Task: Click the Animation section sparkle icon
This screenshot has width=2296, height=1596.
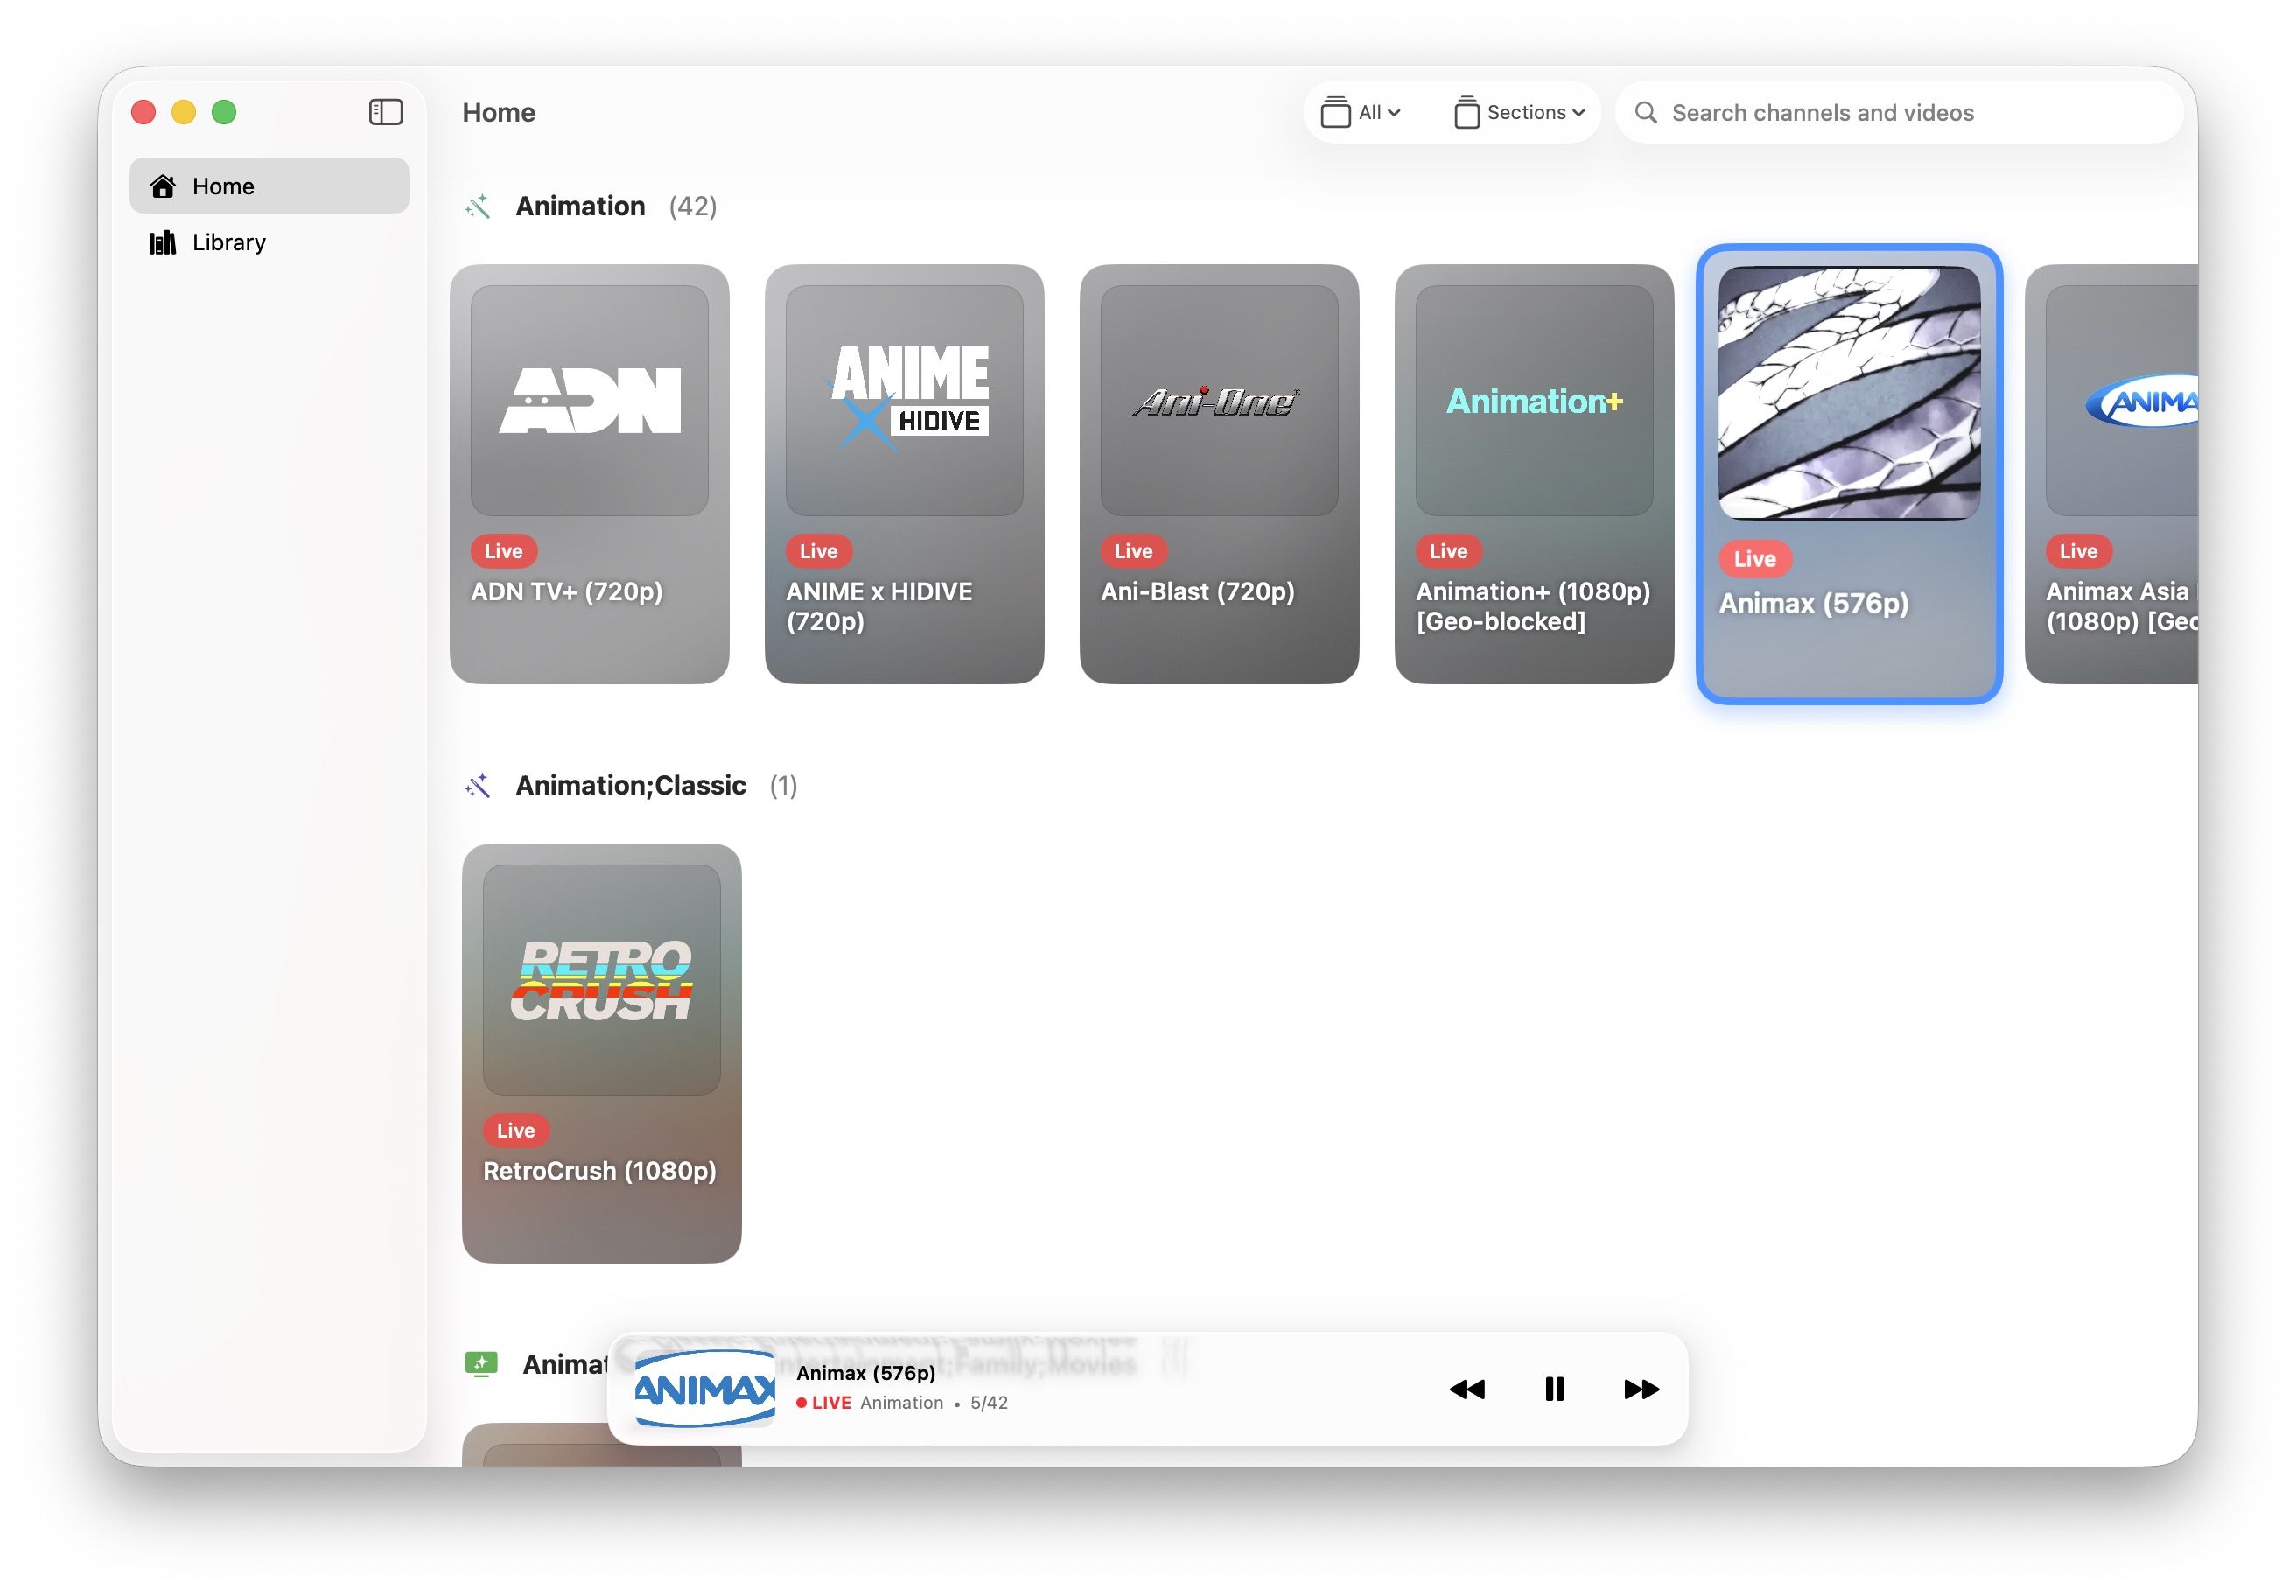Action: (478, 206)
